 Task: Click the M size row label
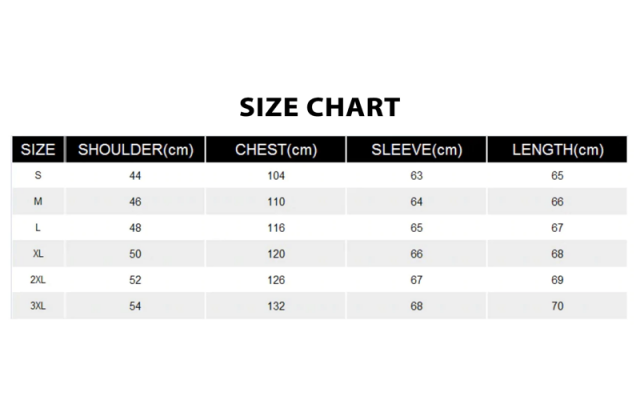pyautogui.click(x=38, y=201)
